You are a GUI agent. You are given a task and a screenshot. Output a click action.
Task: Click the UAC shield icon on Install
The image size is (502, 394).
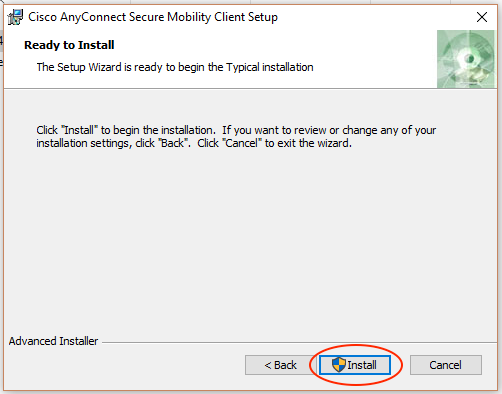339,365
